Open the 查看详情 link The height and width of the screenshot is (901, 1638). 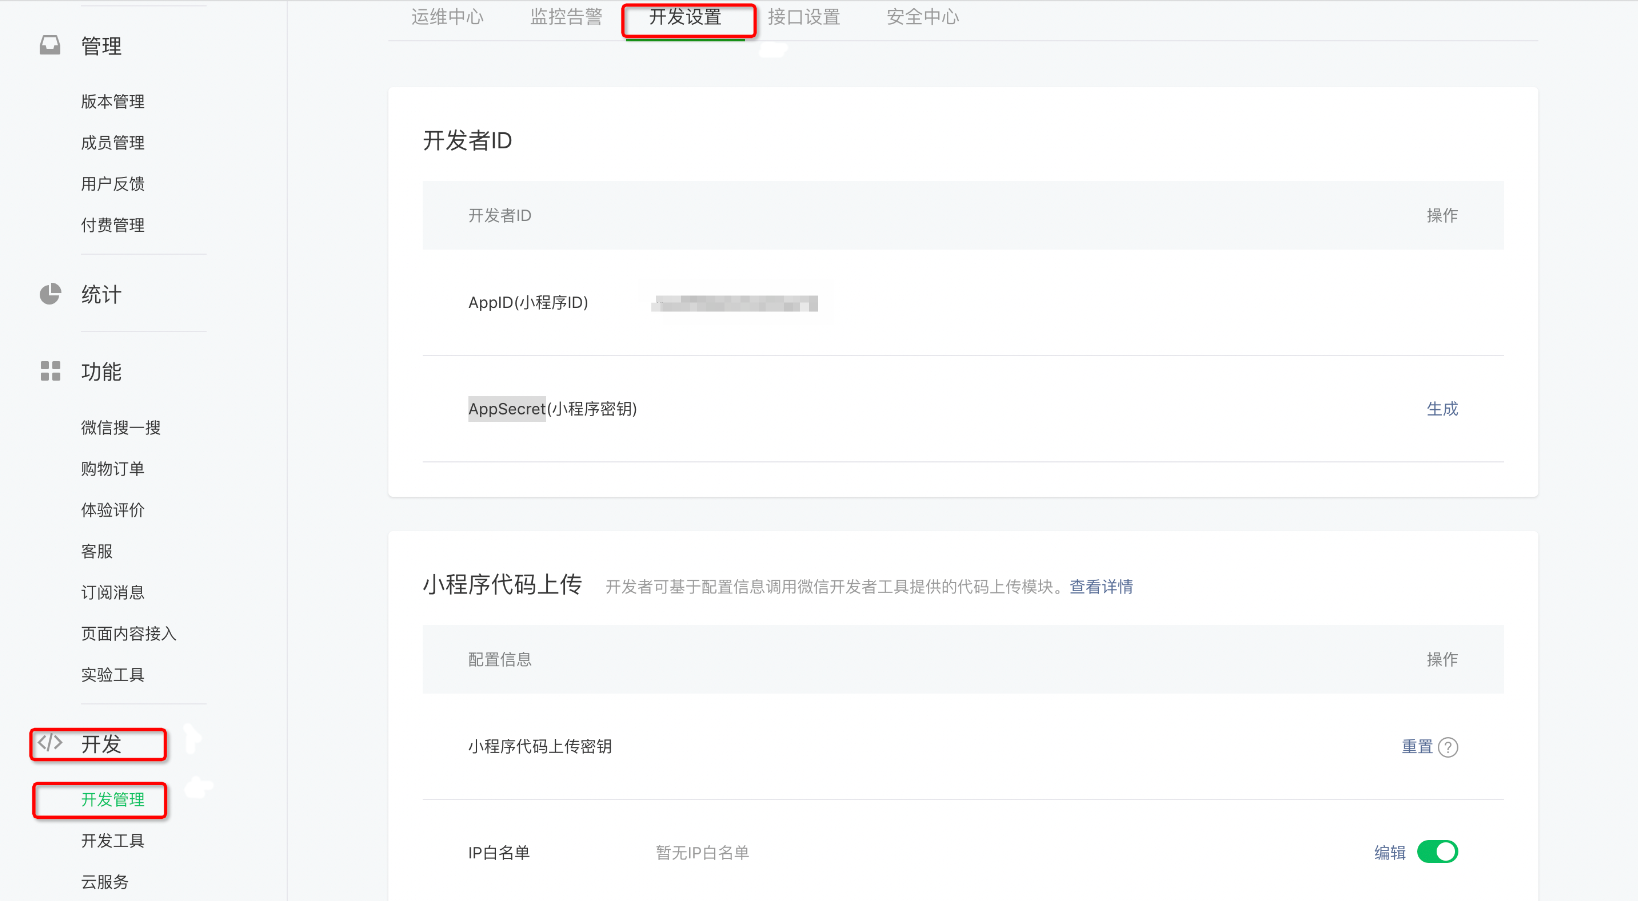point(1101,587)
